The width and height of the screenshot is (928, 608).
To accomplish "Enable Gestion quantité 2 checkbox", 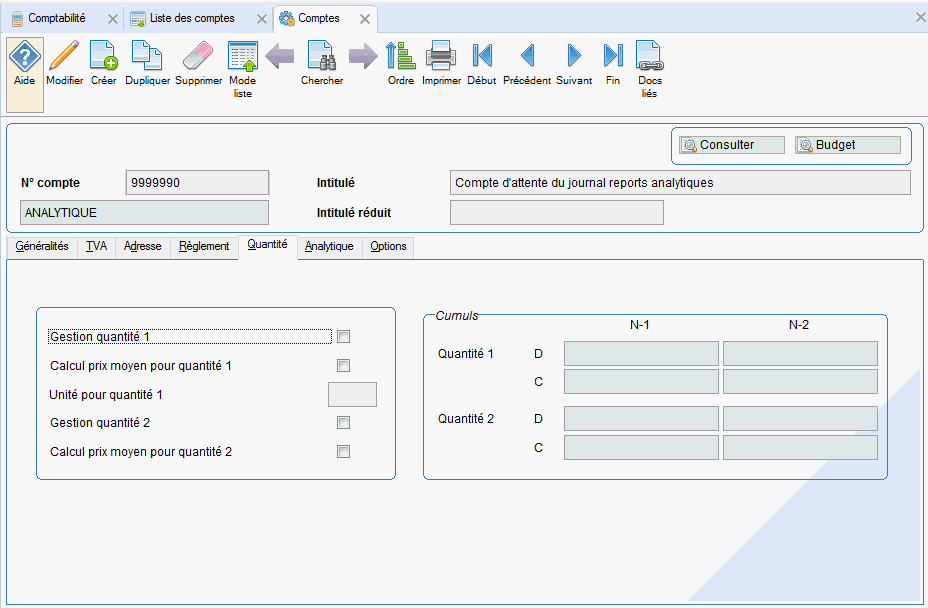I will [x=343, y=422].
